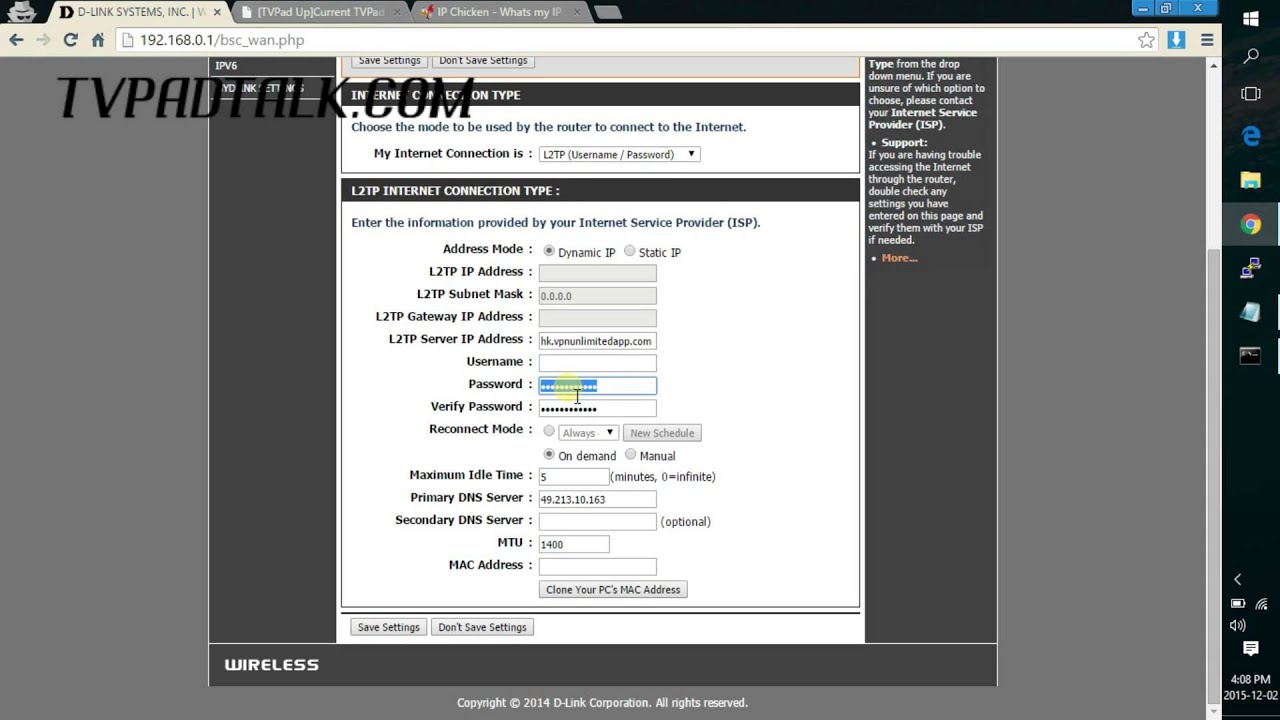Open Task View on the taskbar
This screenshot has height=720, width=1280.
pyautogui.click(x=1251, y=94)
